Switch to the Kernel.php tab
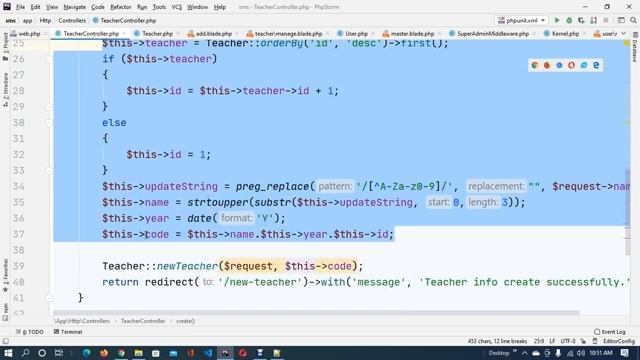 565,33
